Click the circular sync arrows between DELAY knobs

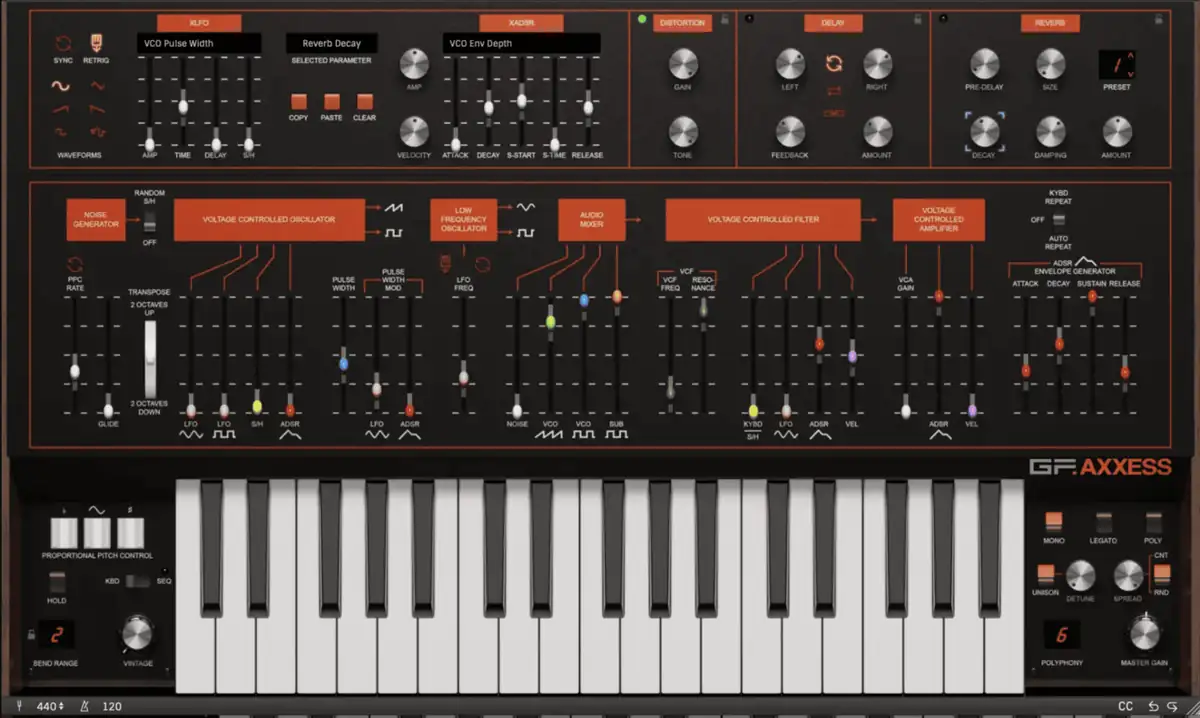836,63
